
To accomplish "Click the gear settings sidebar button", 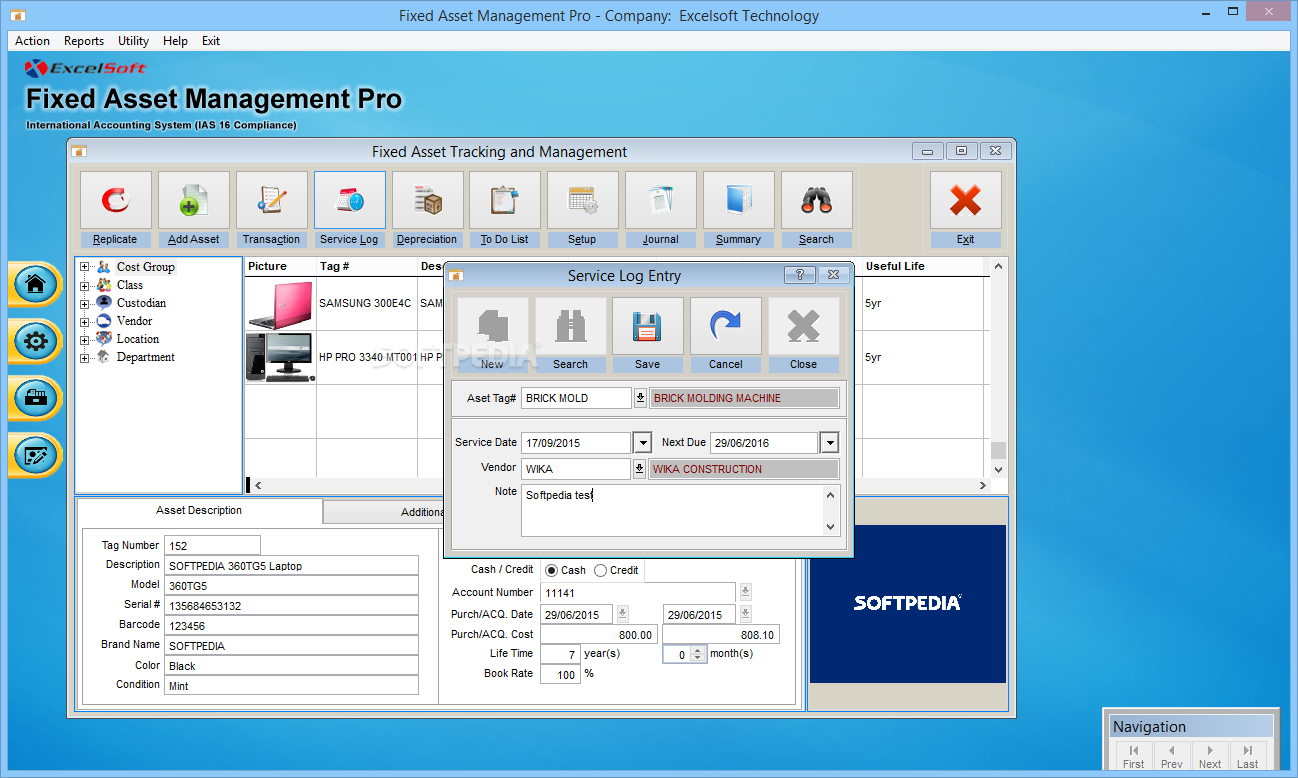I will 36,342.
